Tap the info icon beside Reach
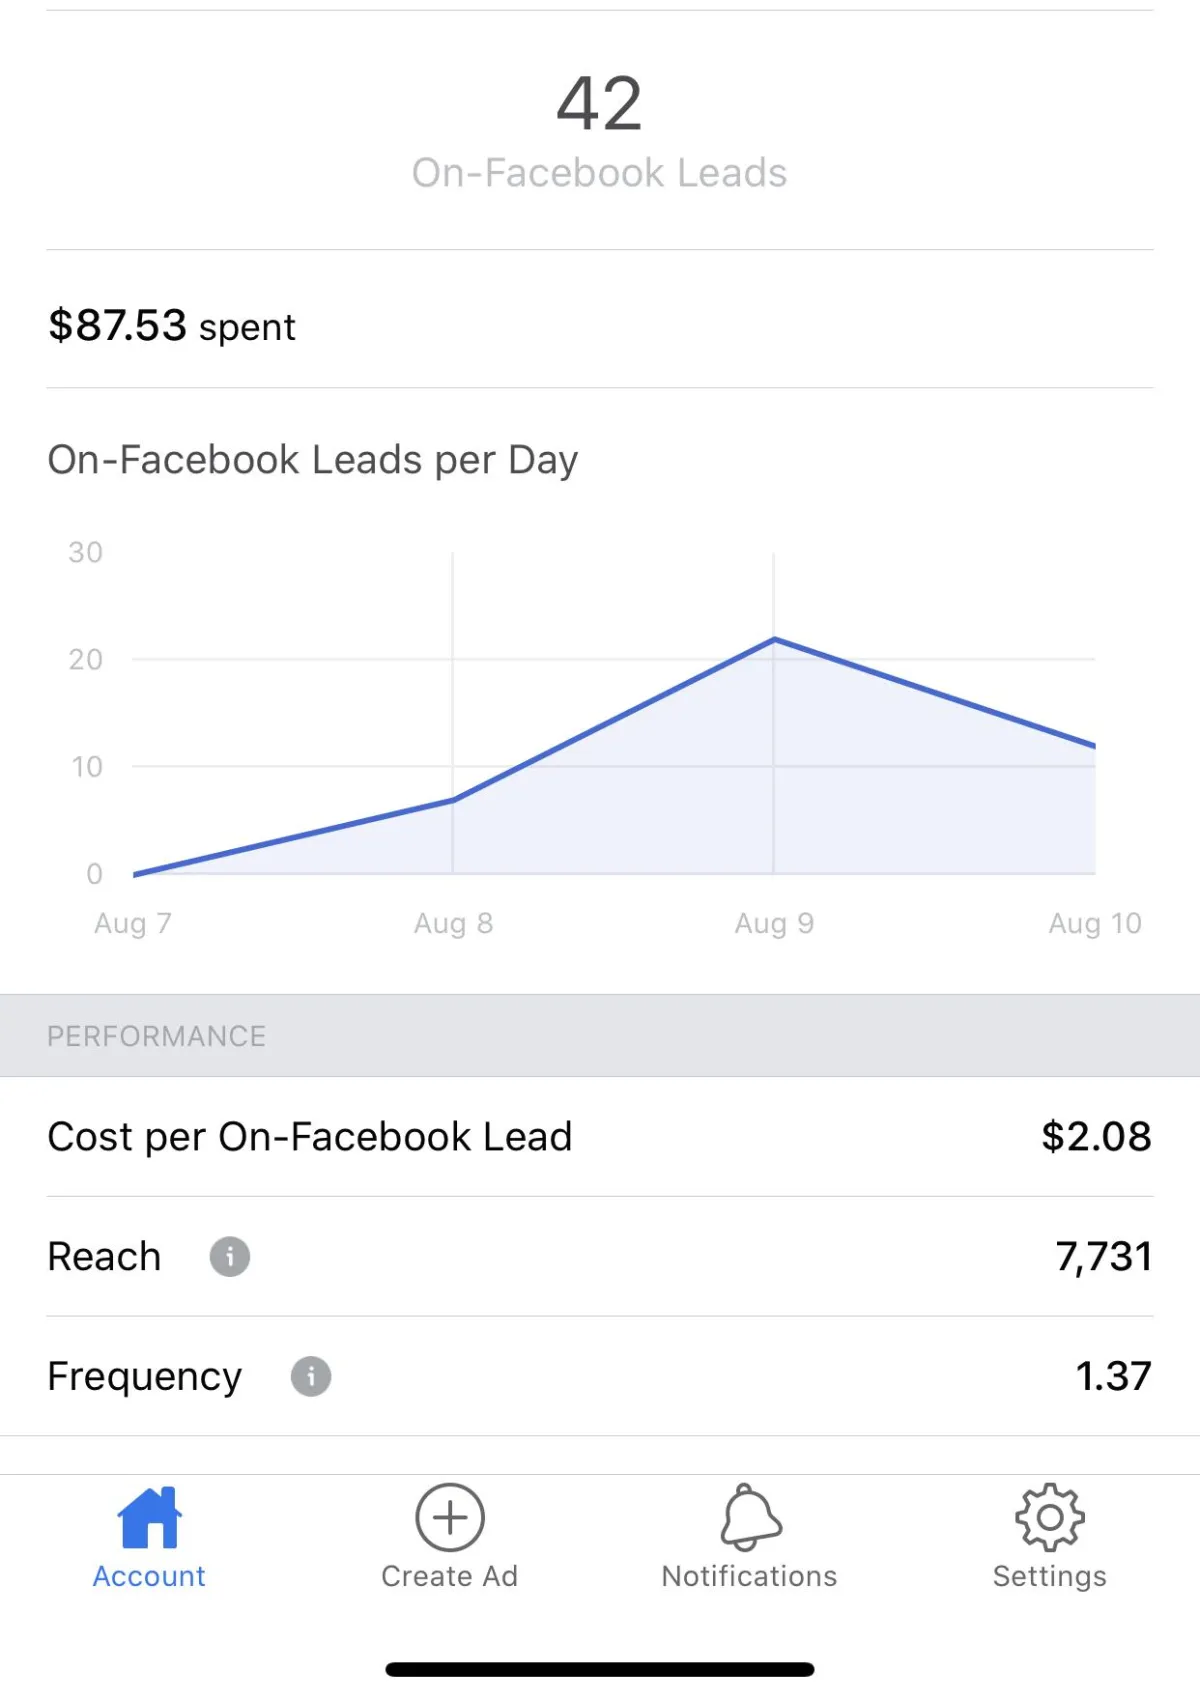 [x=229, y=1257]
